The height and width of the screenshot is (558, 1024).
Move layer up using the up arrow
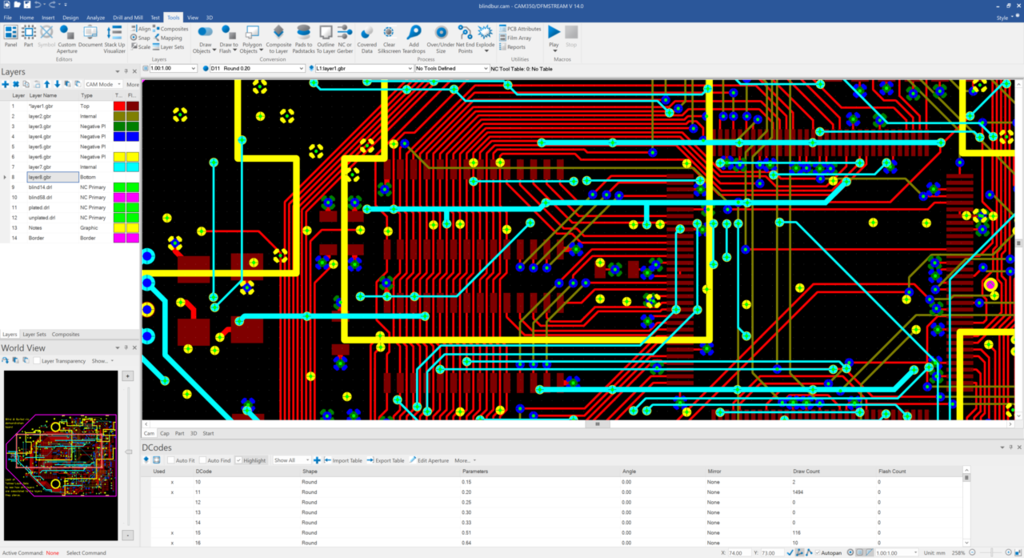47,84
